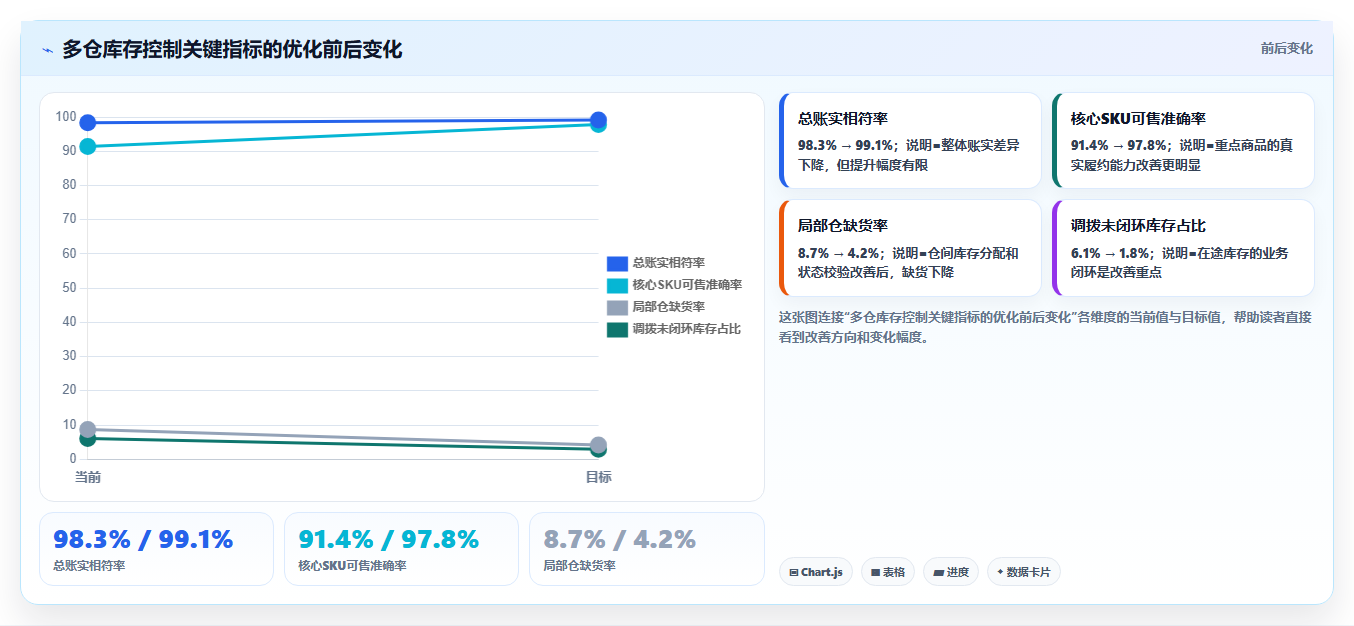Toggle the 局部仓缺货率 legend swatch
The image size is (1354, 626).
point(617,307)
